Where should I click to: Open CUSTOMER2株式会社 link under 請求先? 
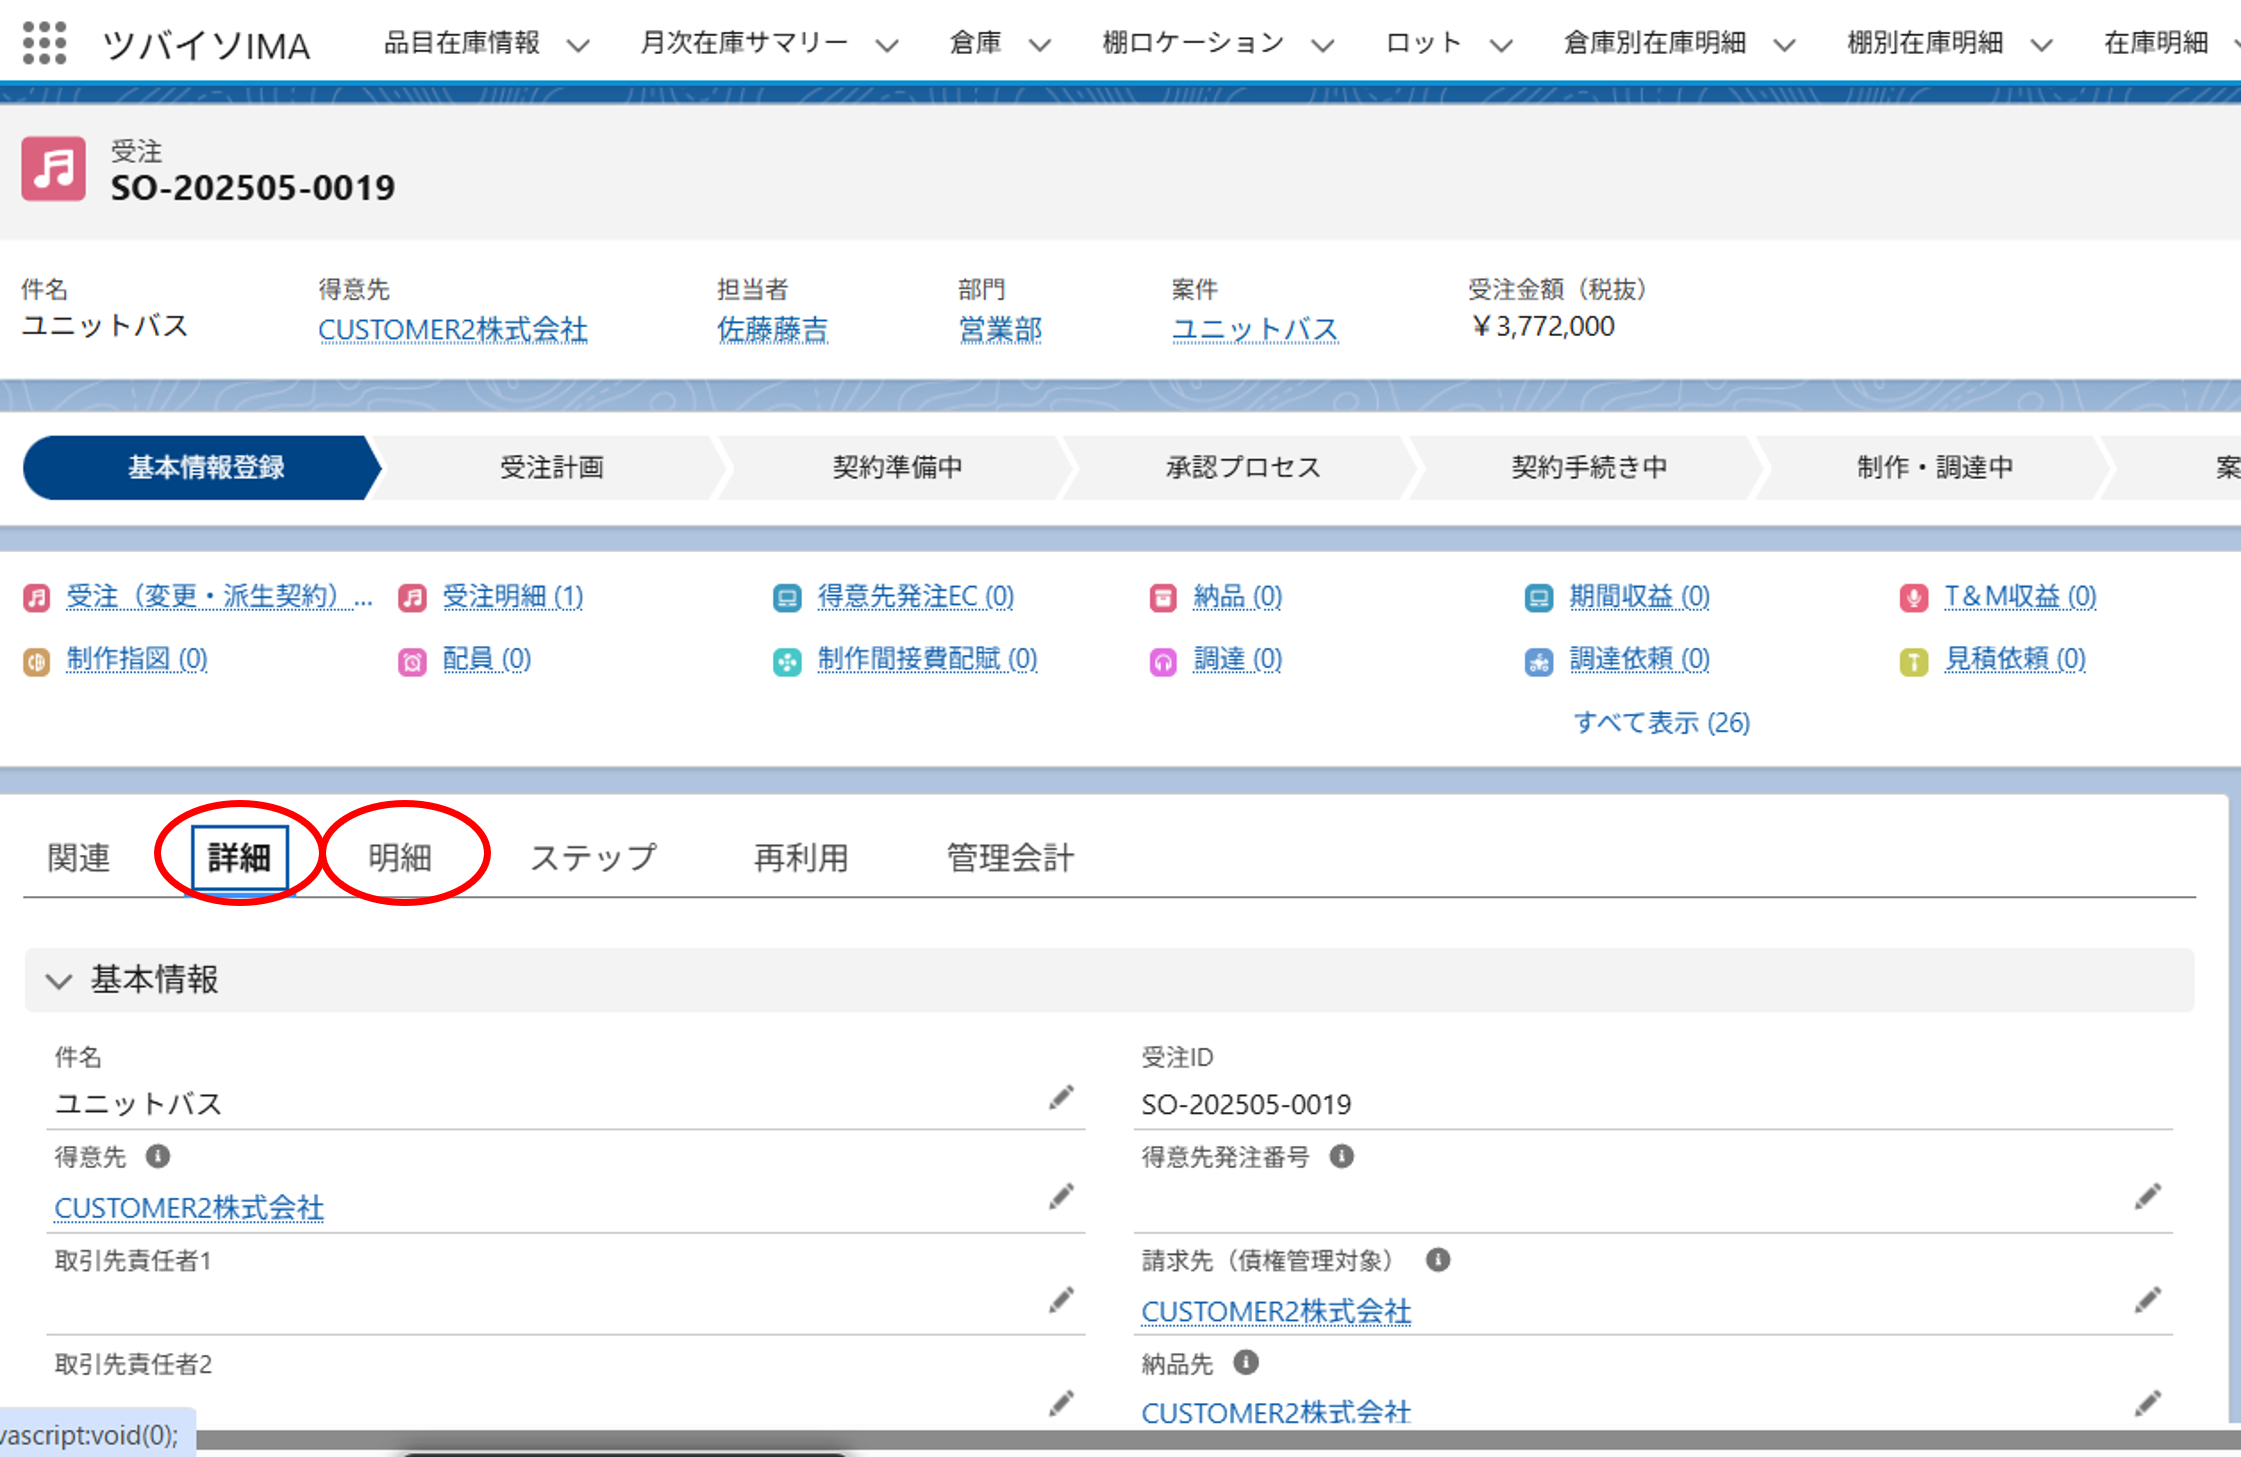click(x=1276, y=1311)
